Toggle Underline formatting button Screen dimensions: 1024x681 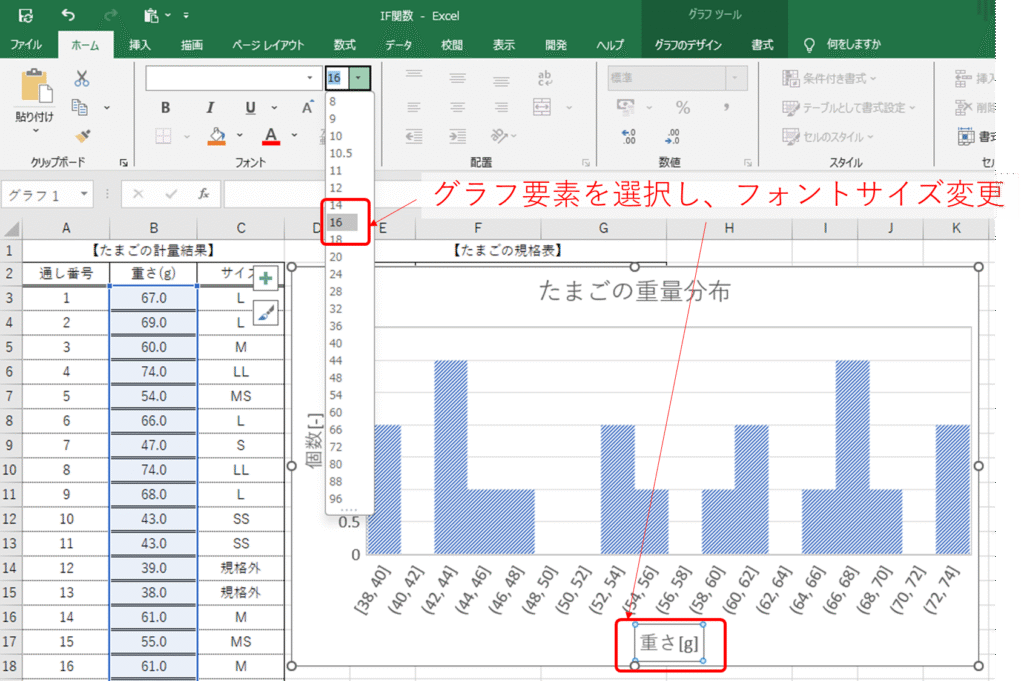[249, 108]
